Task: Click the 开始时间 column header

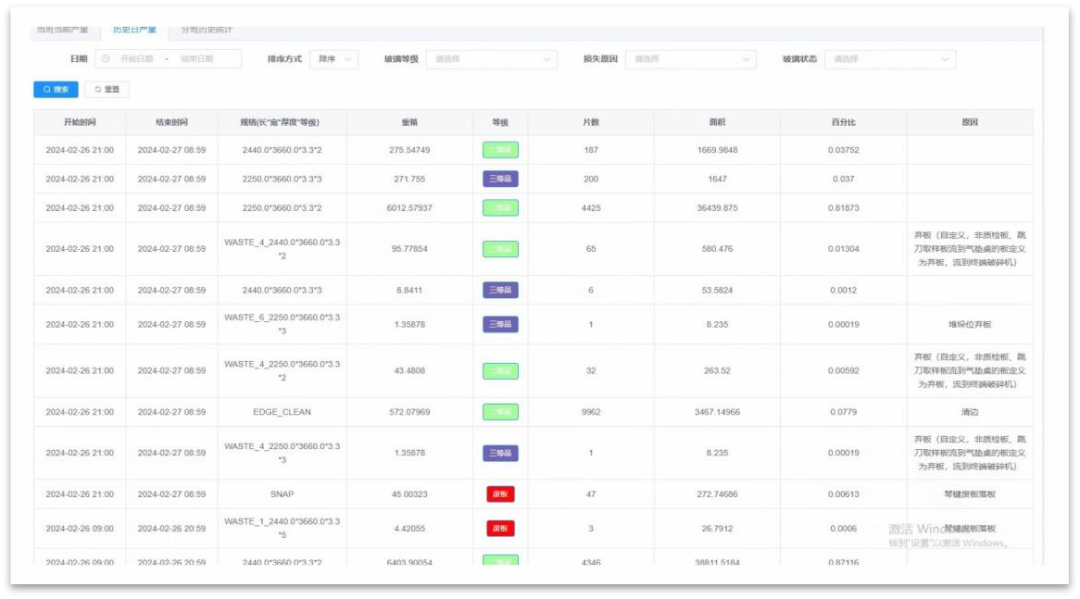Action: (79, 122)
